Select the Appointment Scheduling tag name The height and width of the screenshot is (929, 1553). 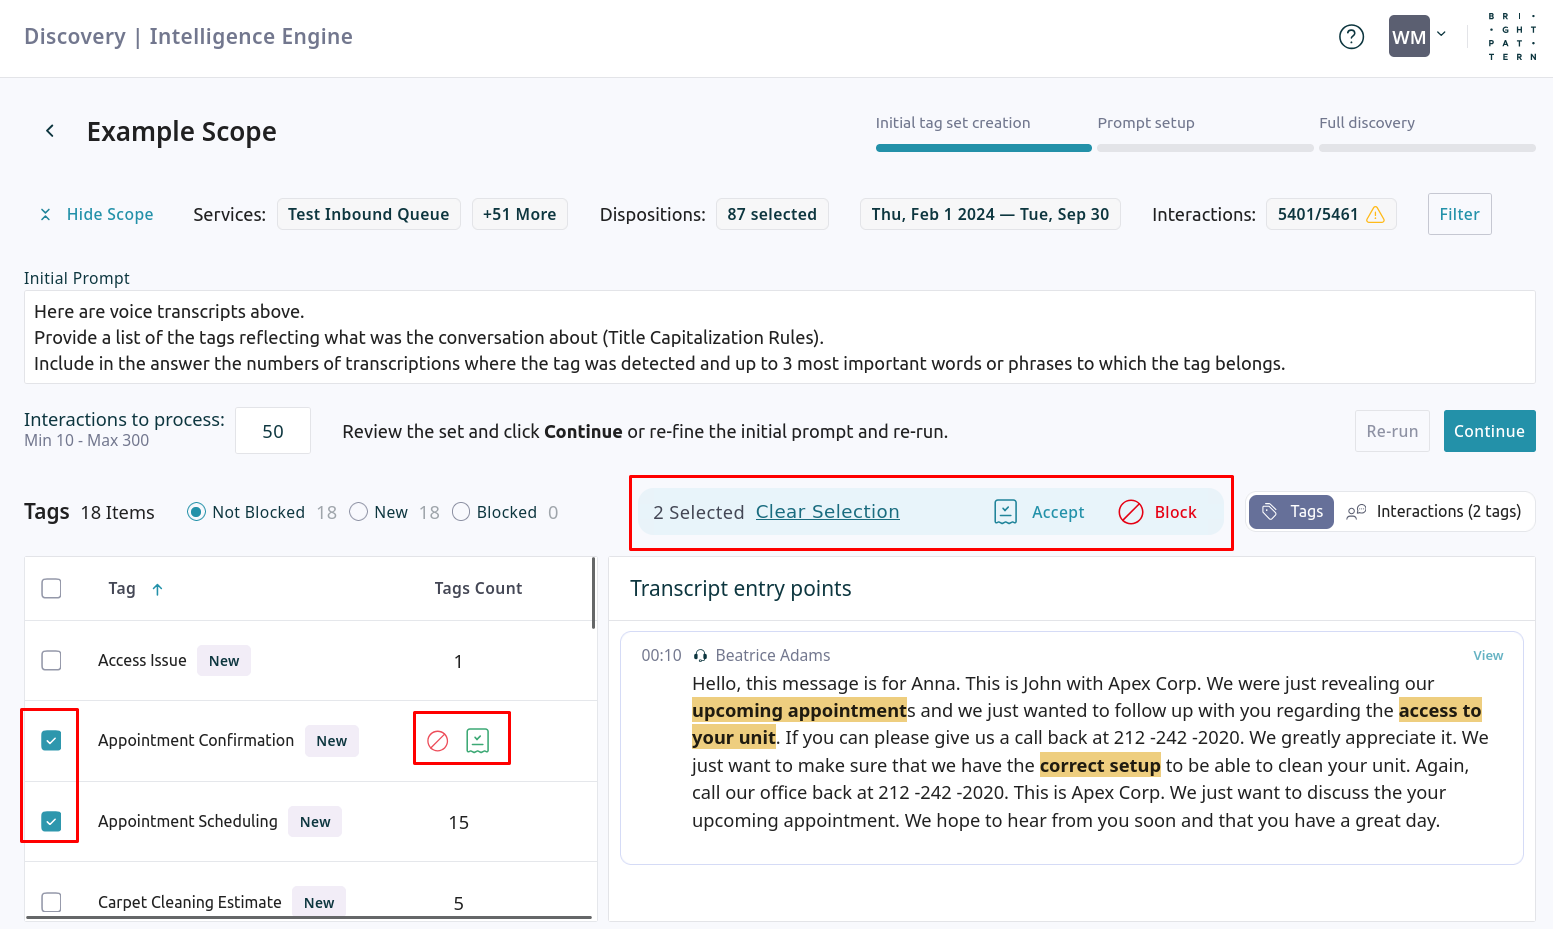pos(188,821)
